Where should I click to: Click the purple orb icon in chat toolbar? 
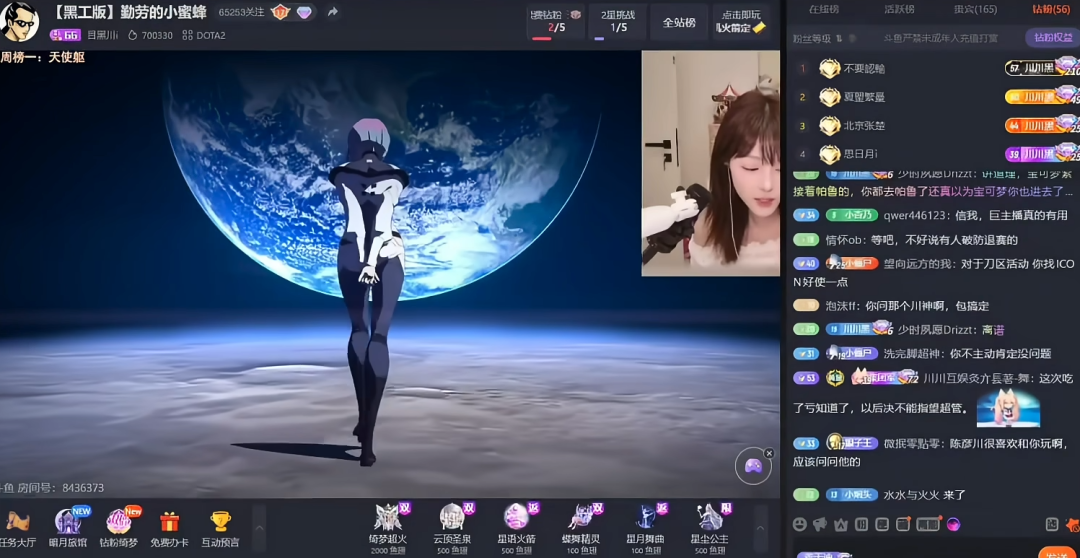954,524
